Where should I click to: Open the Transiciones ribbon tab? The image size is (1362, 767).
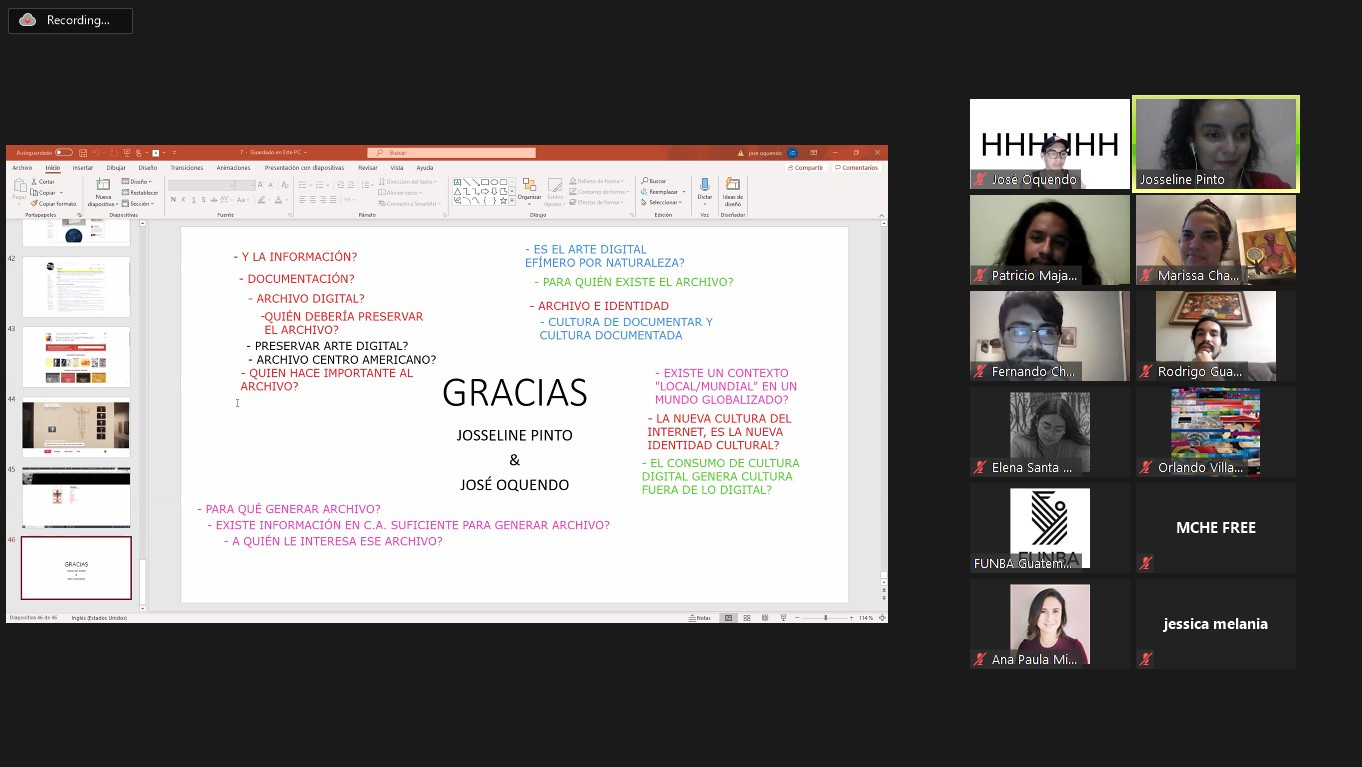click(187, 168)
